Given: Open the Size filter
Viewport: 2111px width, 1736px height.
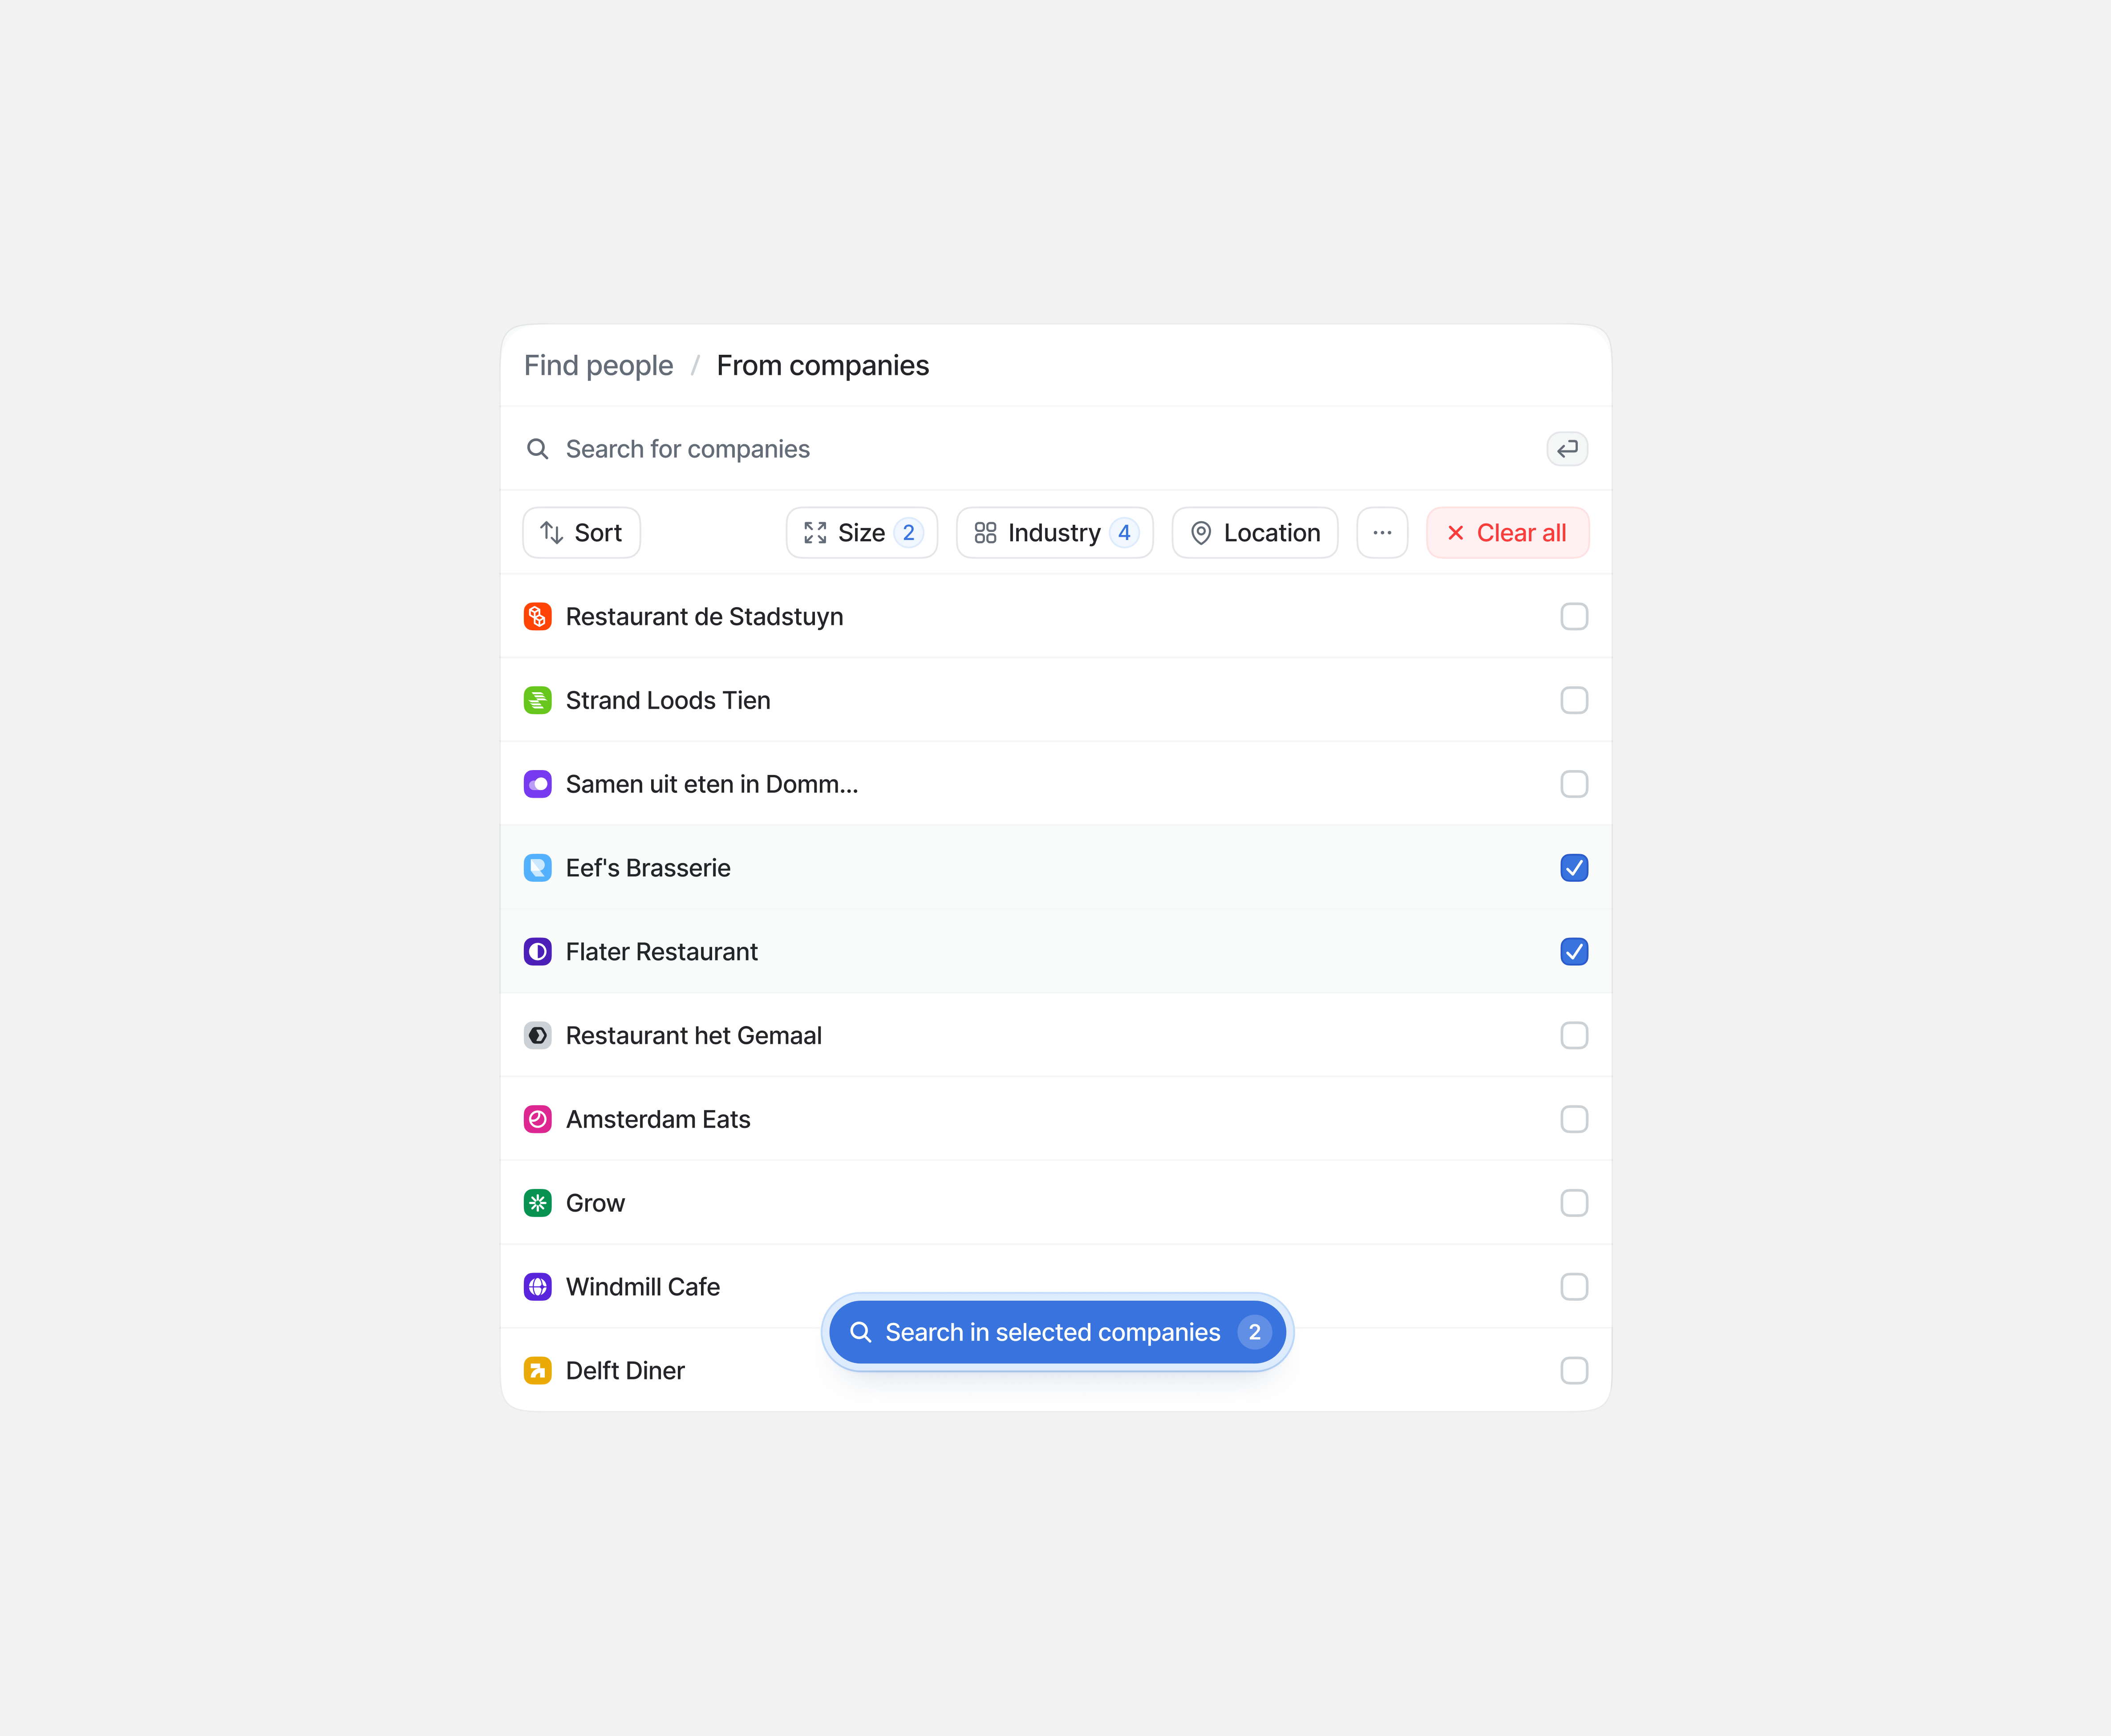Looking at the screenshot, I should [x=861, y=532].
